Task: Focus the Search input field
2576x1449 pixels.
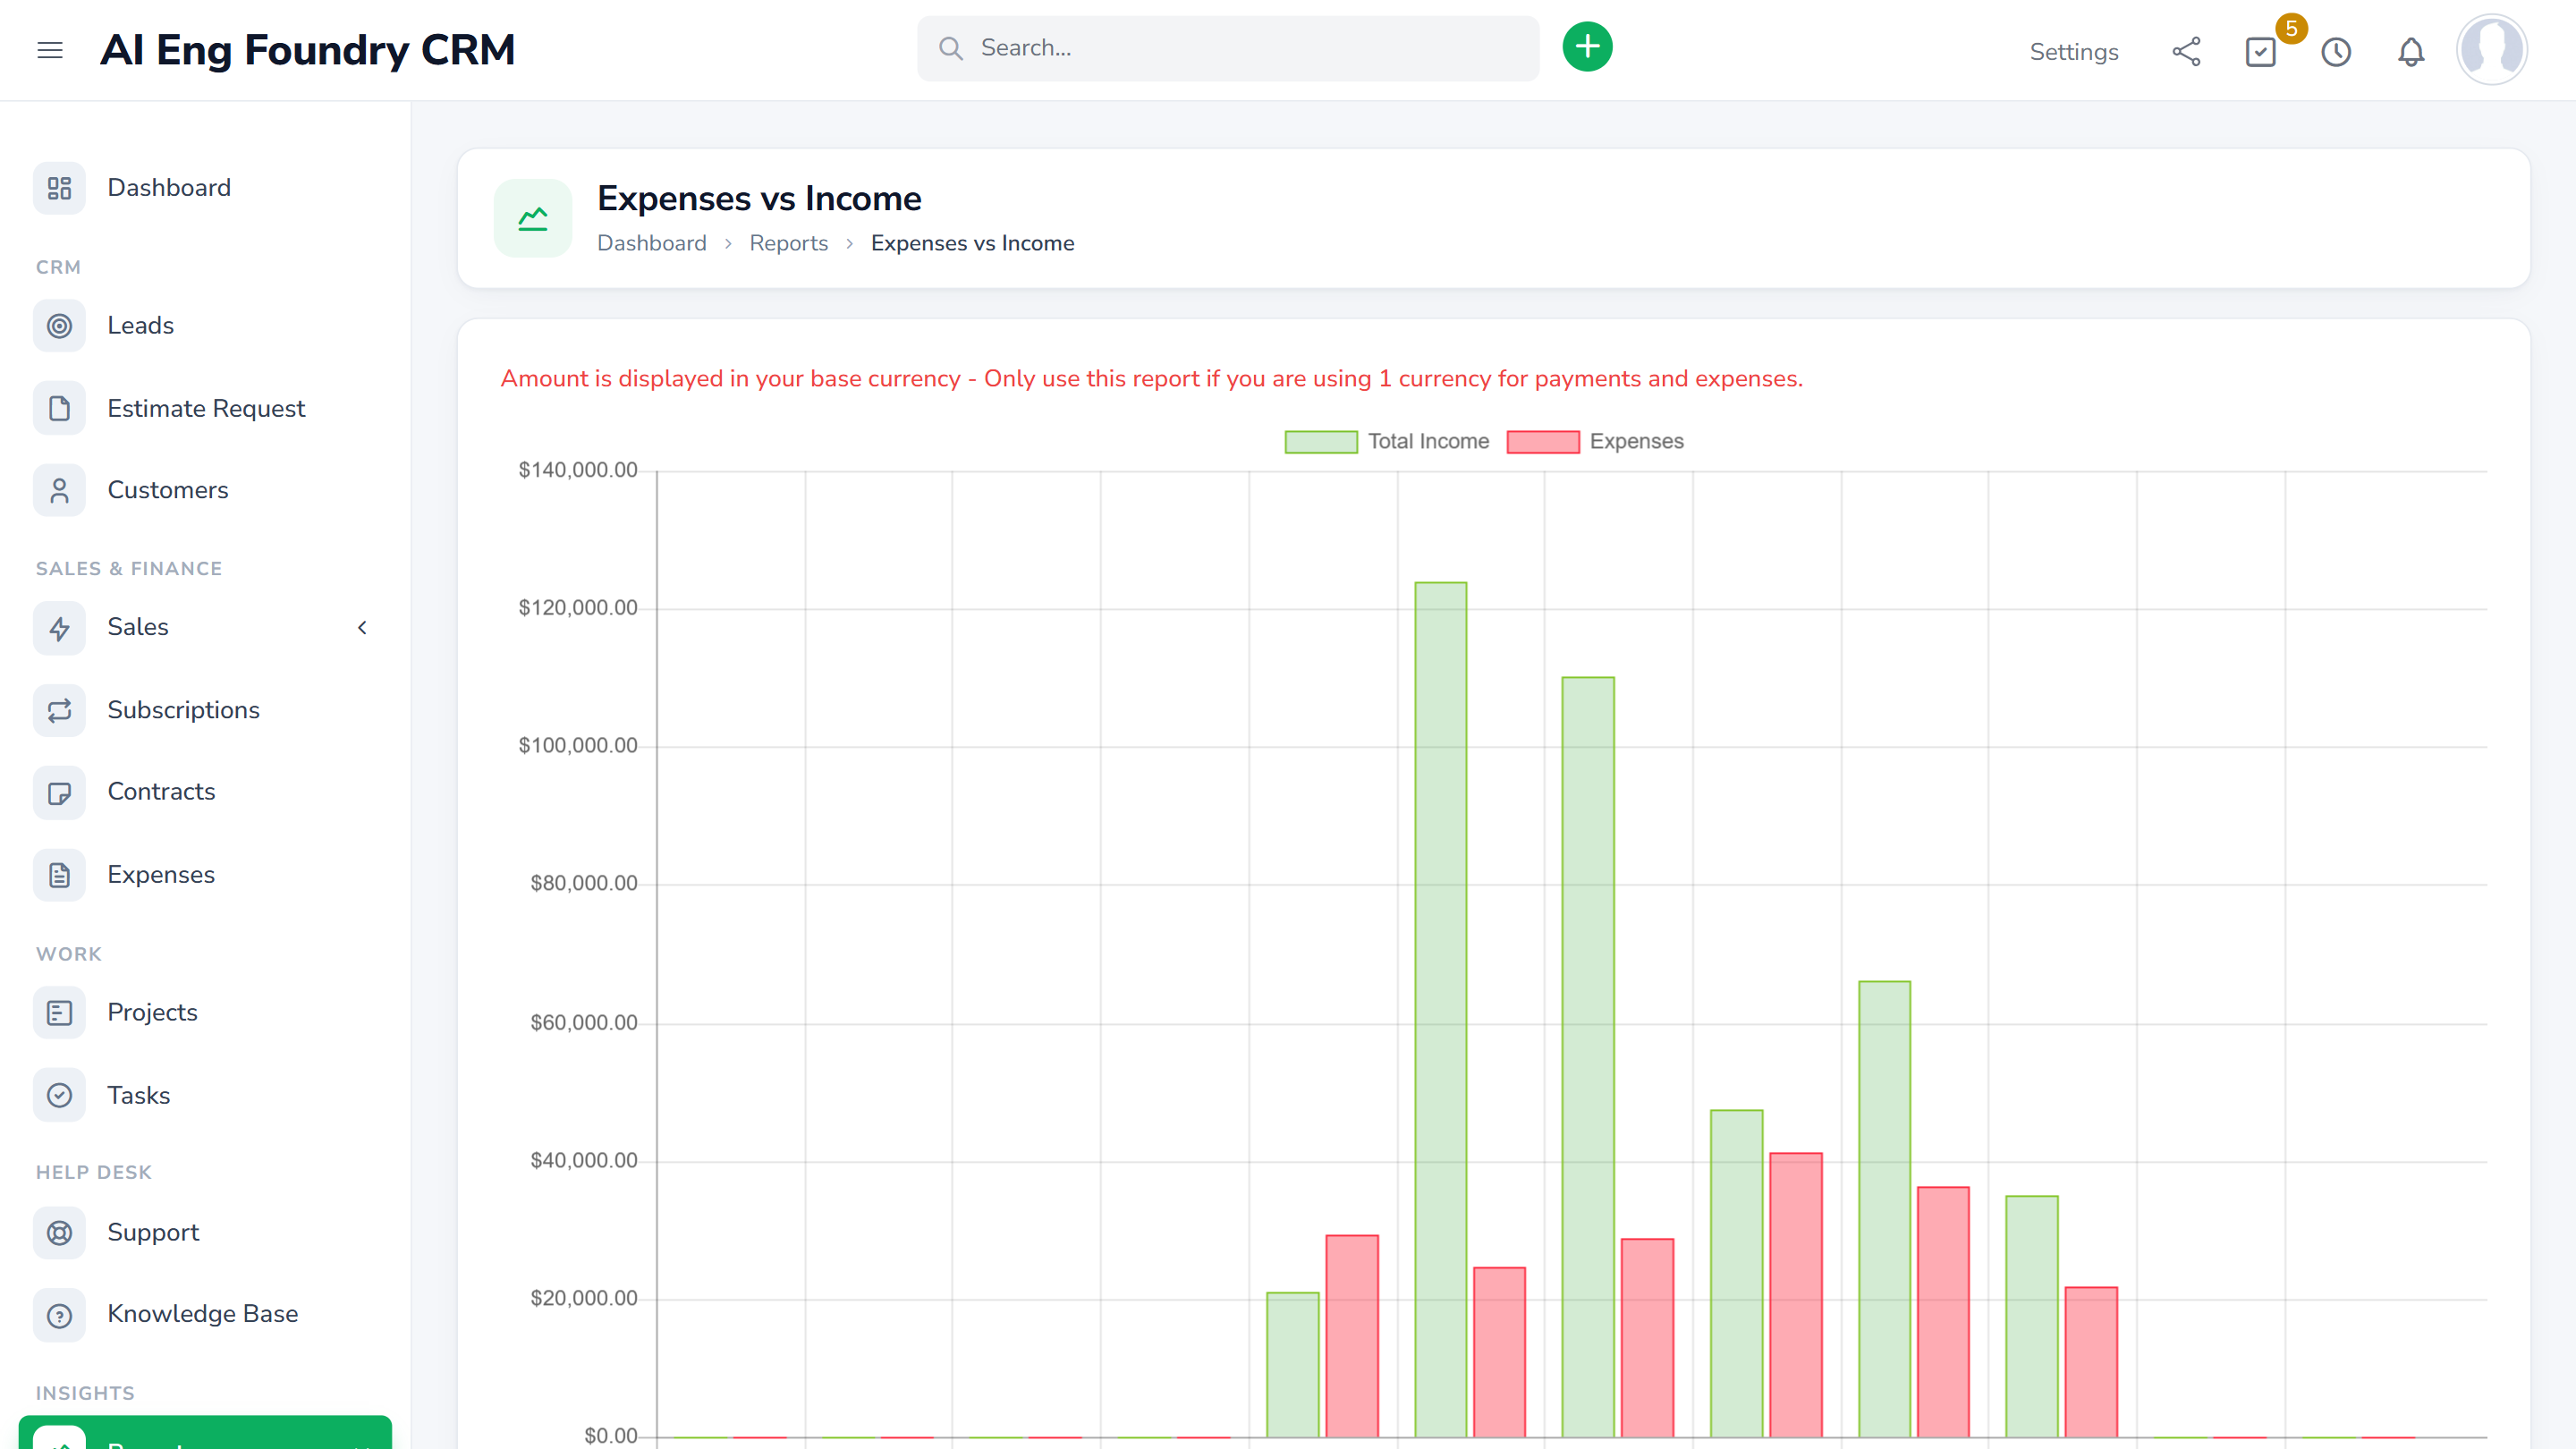Action: point(1228,48)
